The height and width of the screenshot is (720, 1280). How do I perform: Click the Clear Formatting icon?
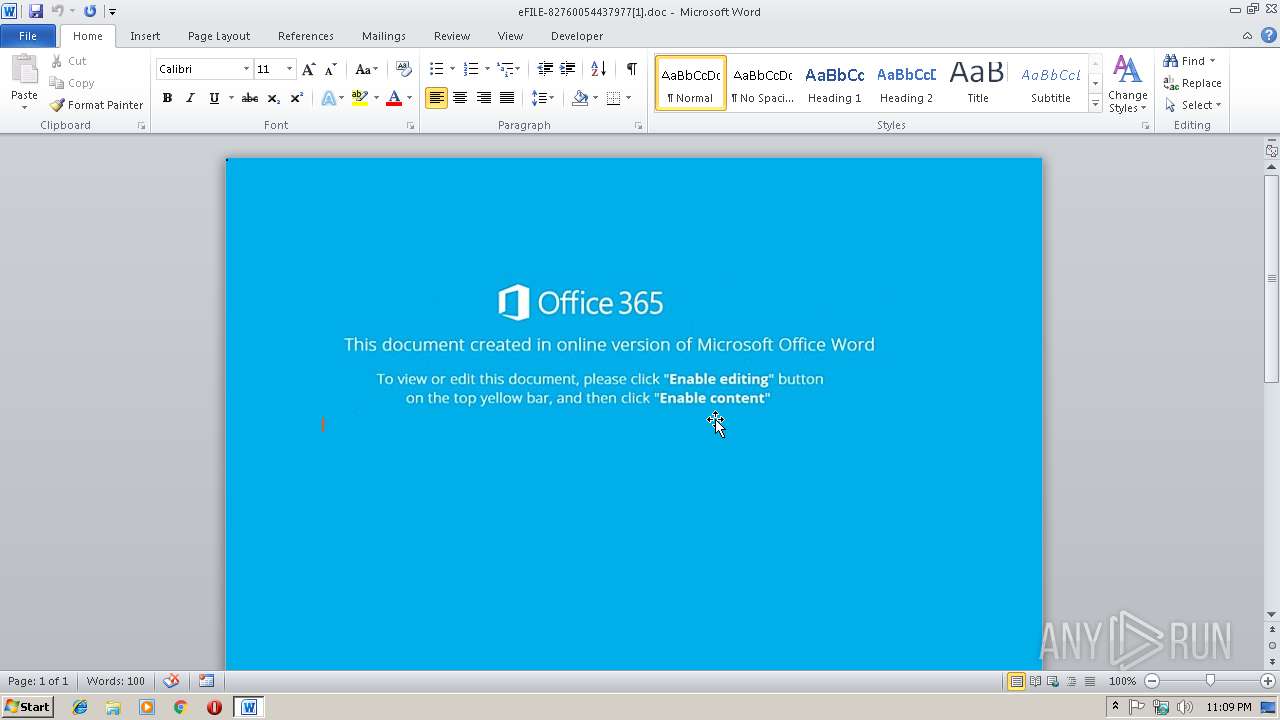point(404,69)
